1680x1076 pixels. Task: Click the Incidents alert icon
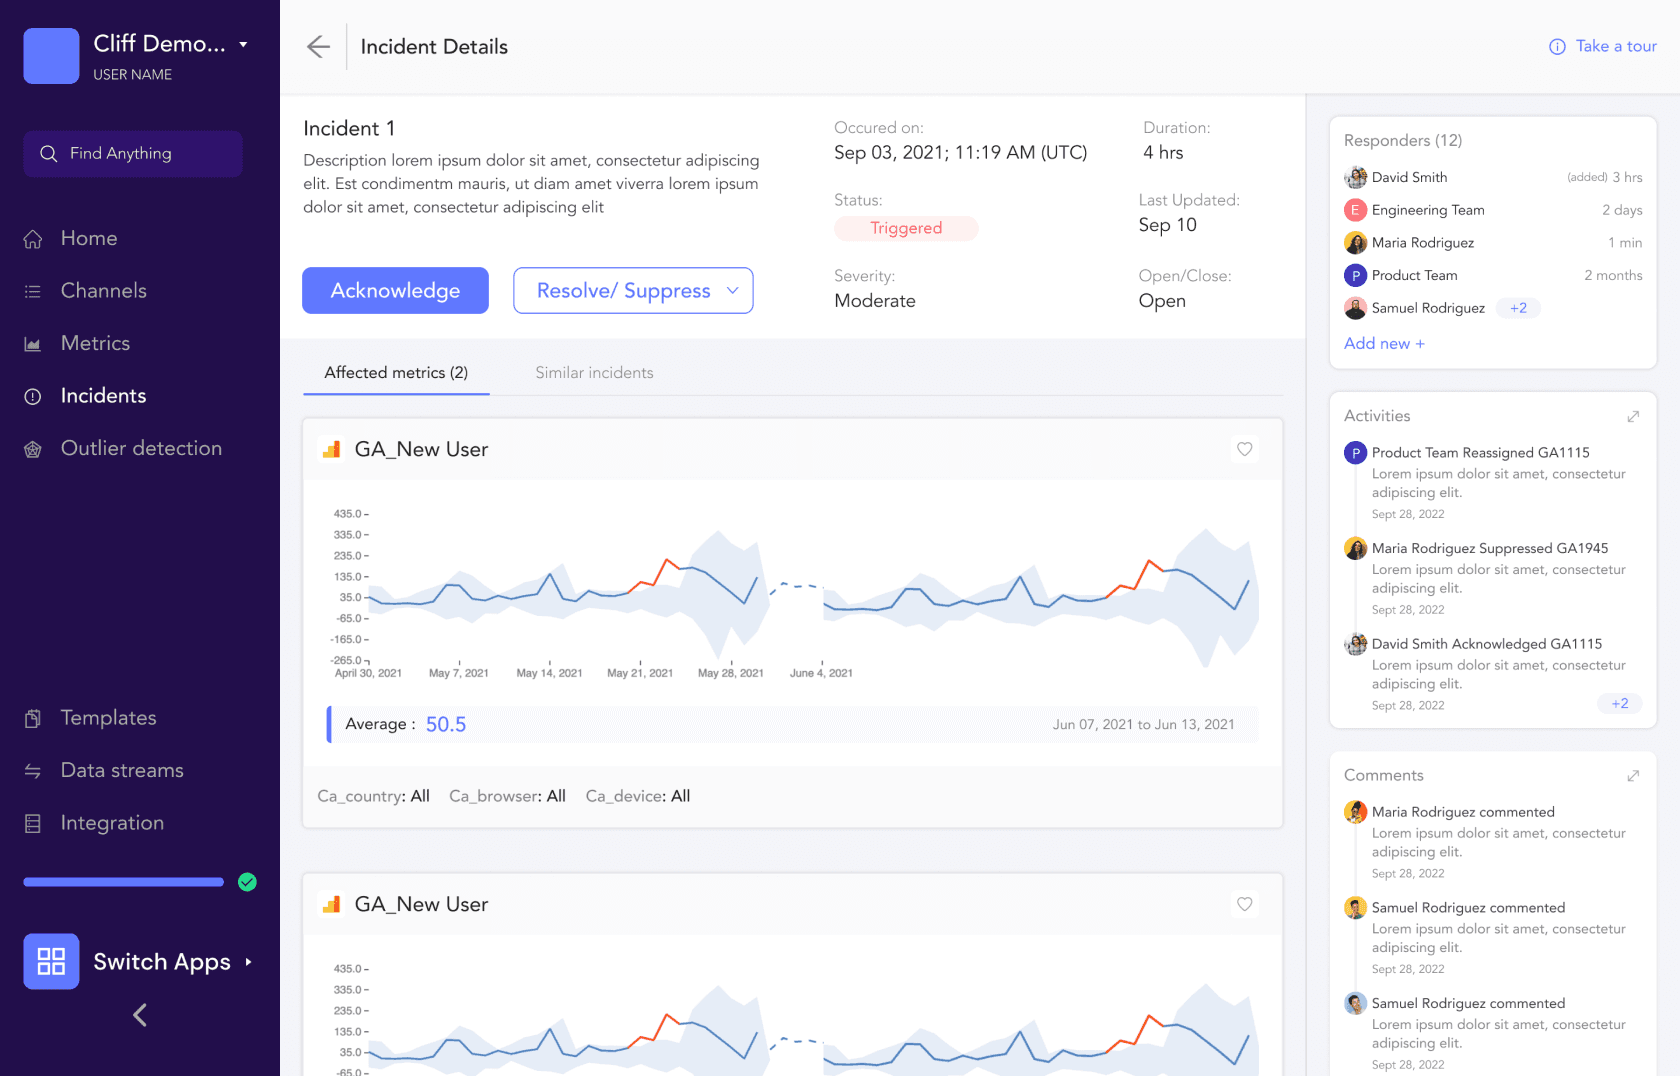pos(33,396)
